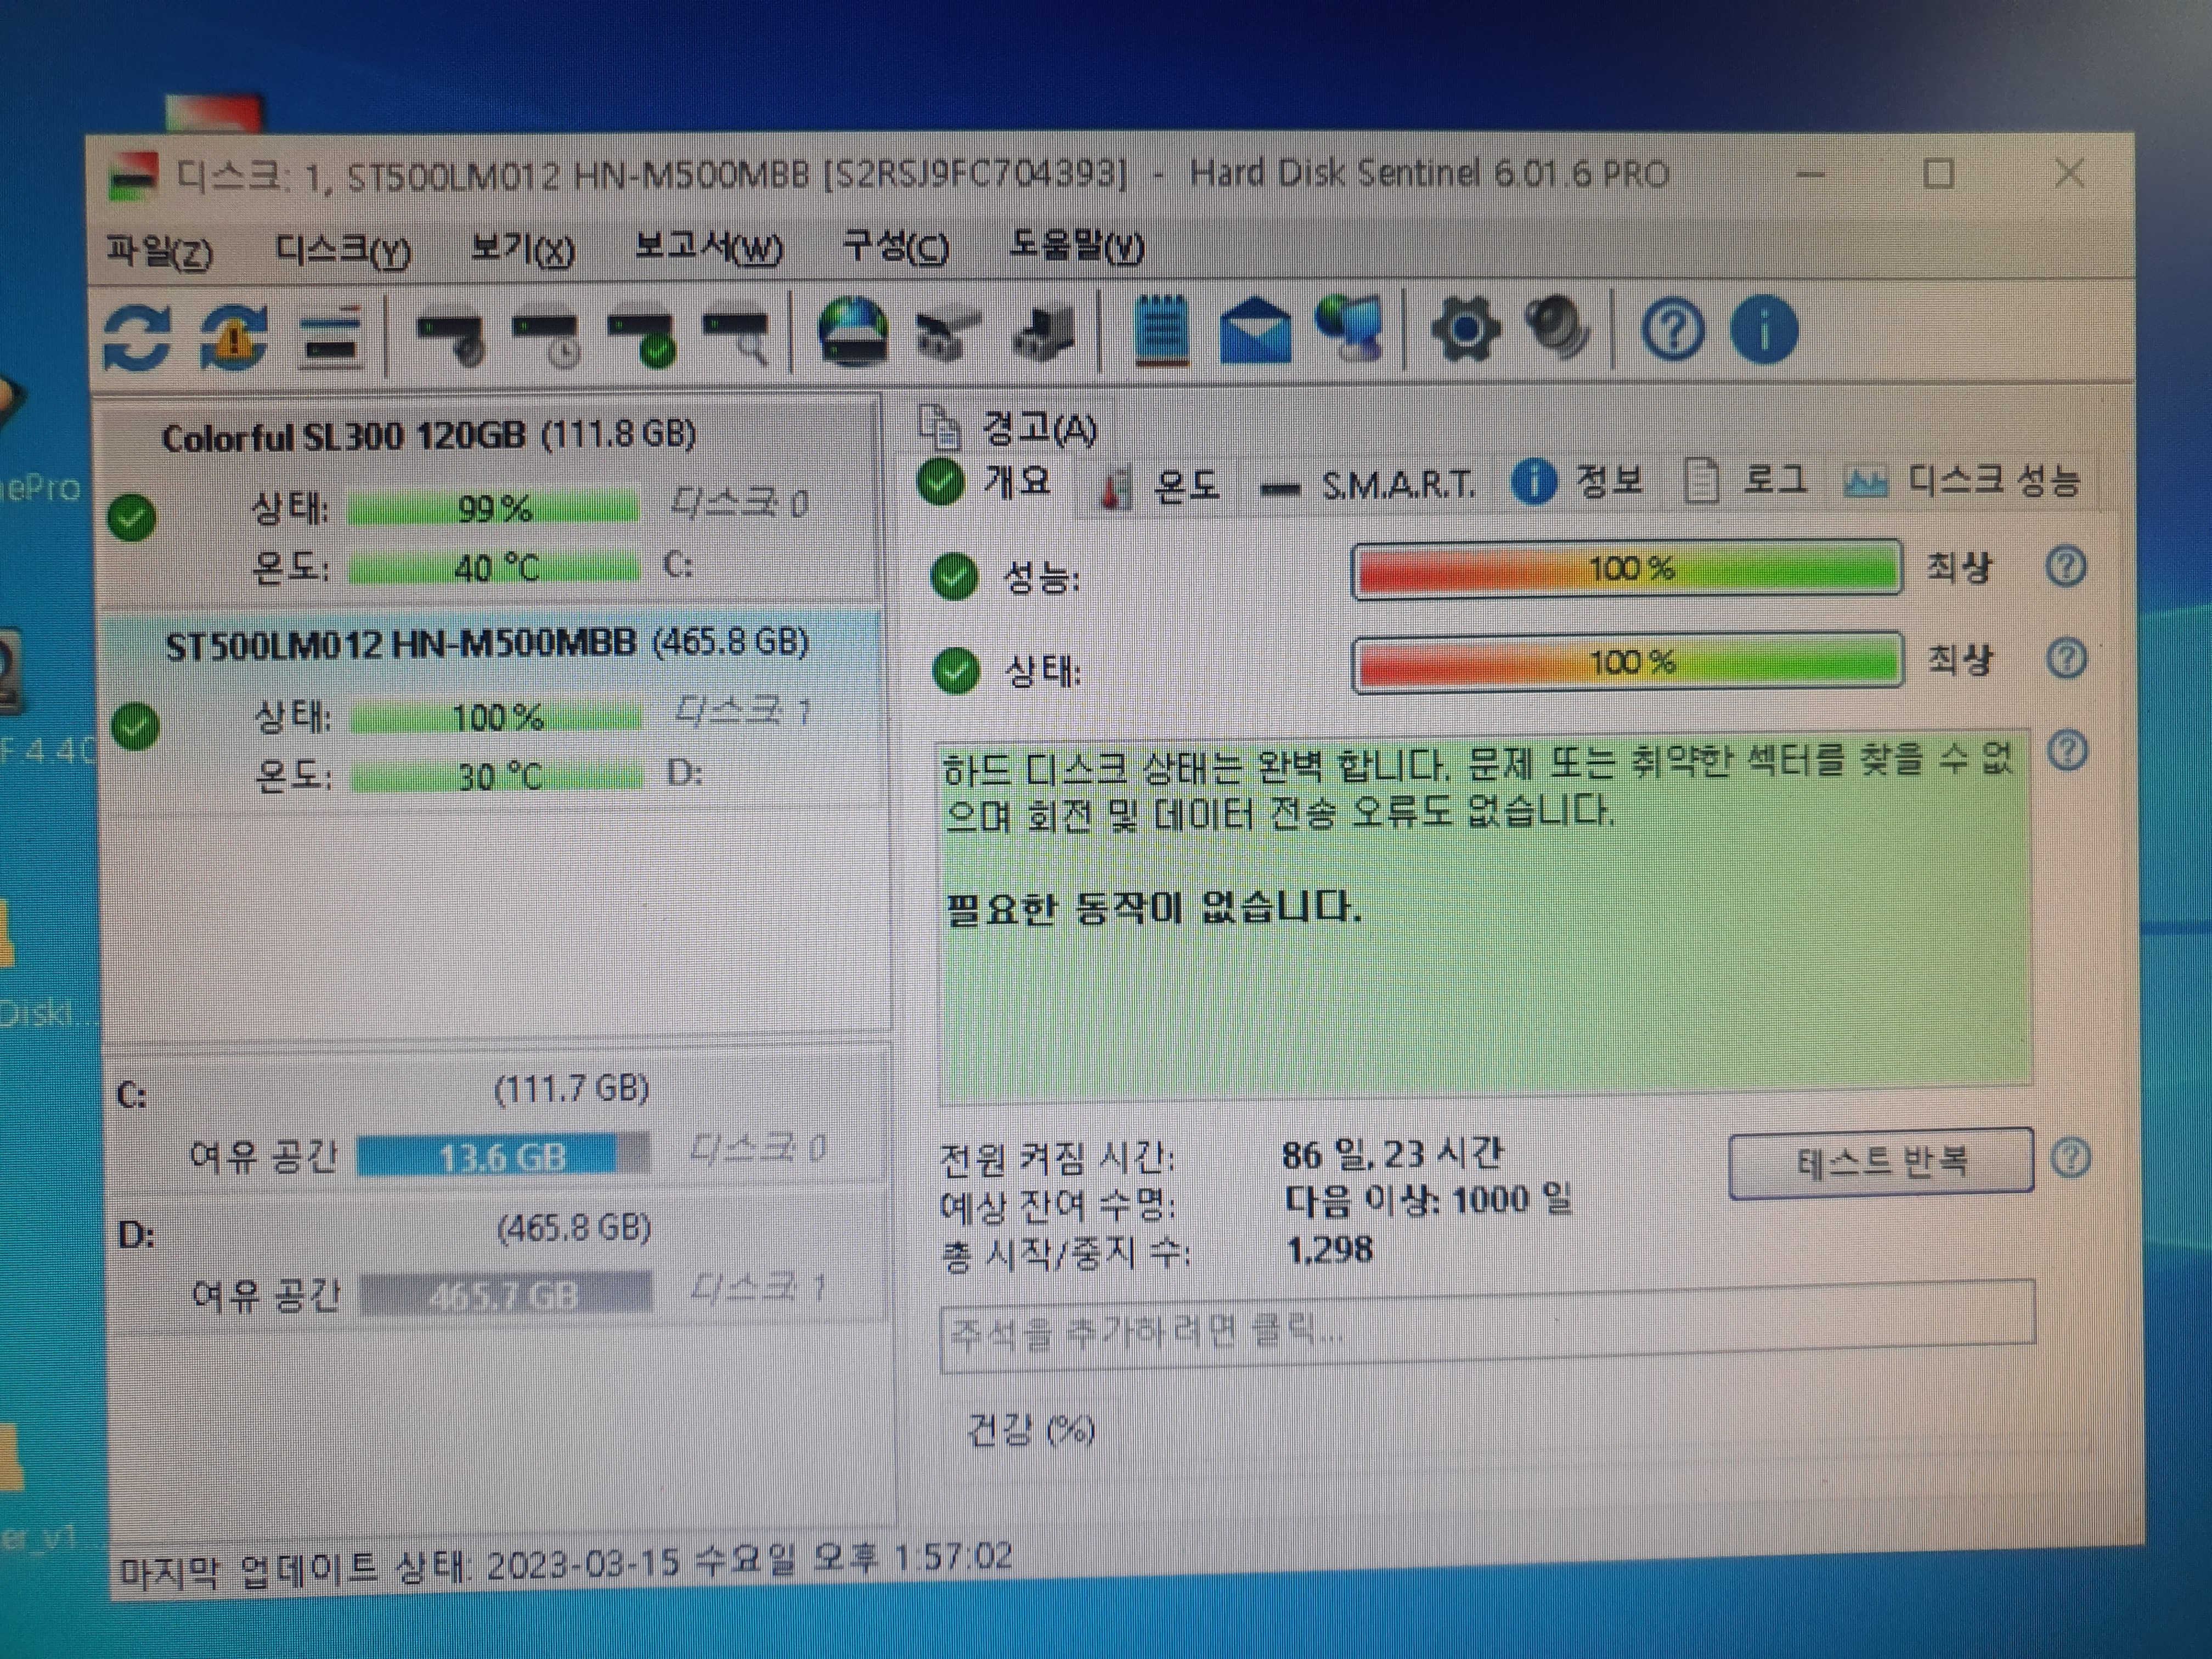Click the refresh icon with warning sign
Image resolution: width=2212 pixels, height=1659 pixels.
point(233,337)
